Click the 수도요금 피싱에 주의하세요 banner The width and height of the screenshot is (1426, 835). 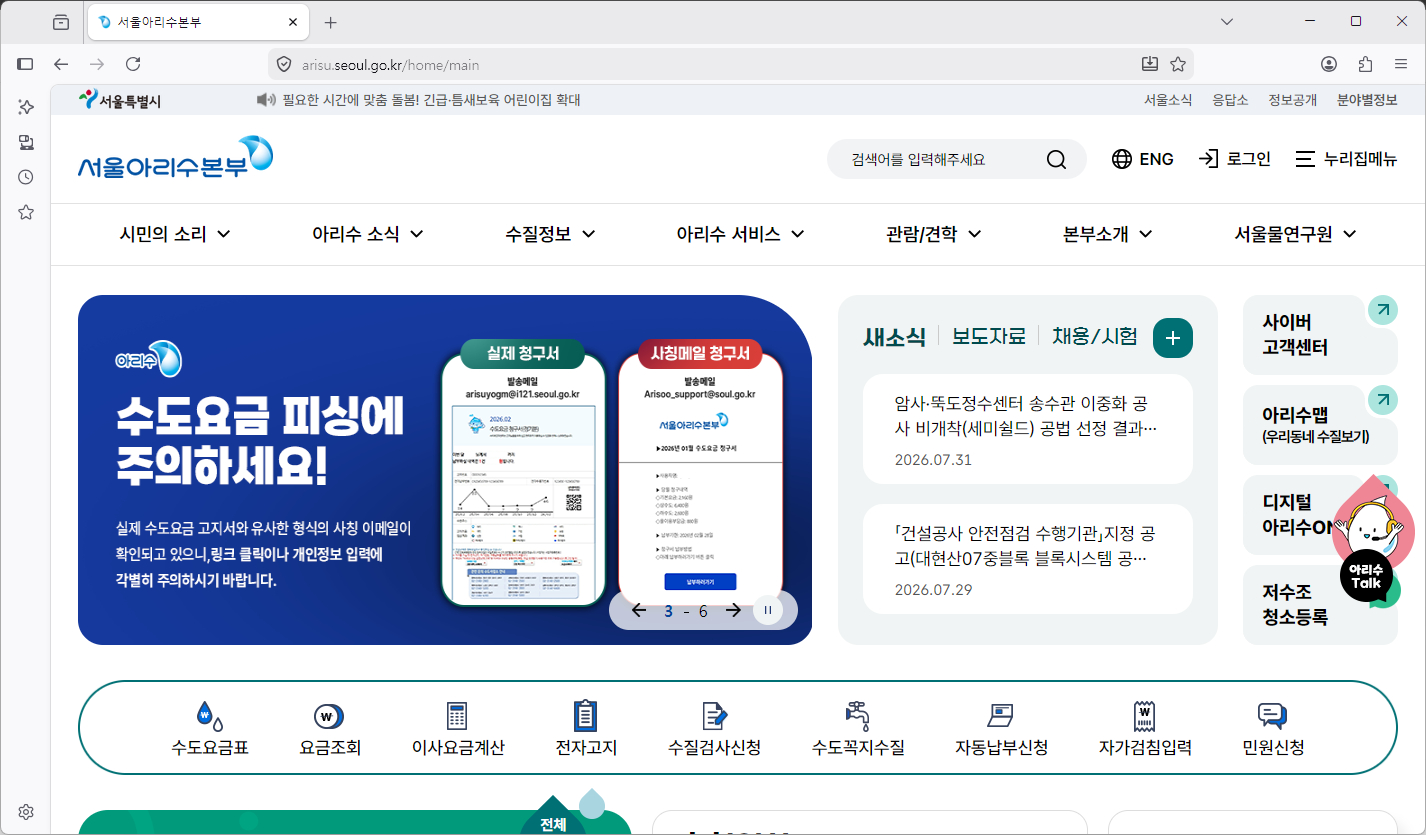(445, 470)
